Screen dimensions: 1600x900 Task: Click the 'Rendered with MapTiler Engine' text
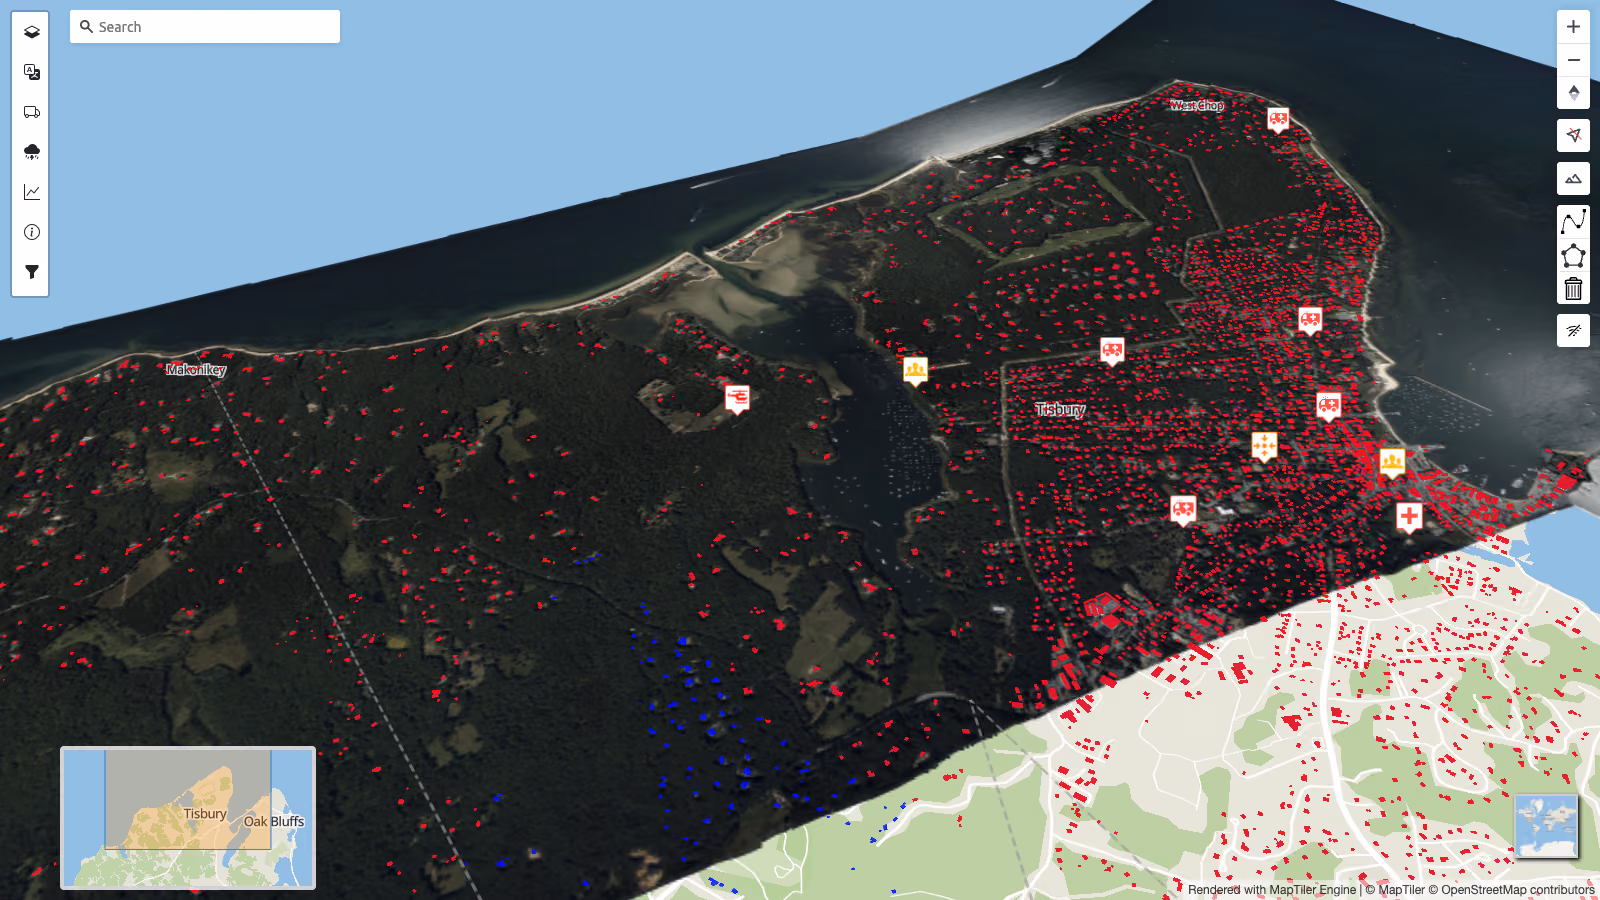[x=1272, y=890]
